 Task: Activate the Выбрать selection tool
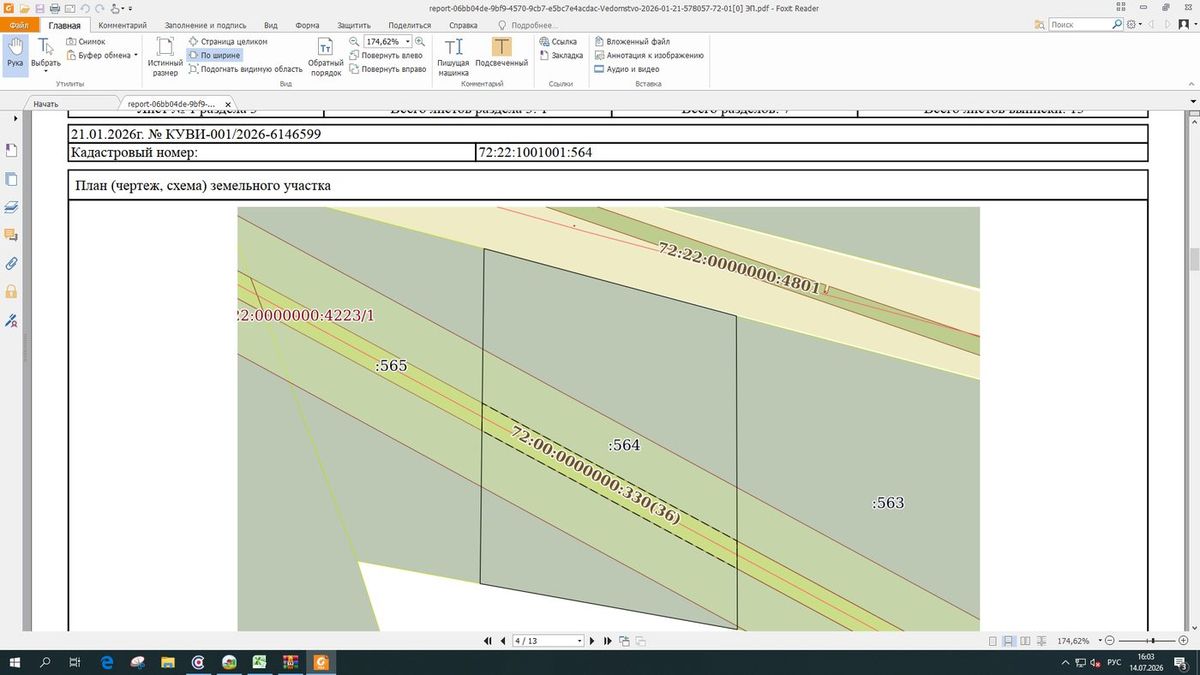tap(45, 54)
